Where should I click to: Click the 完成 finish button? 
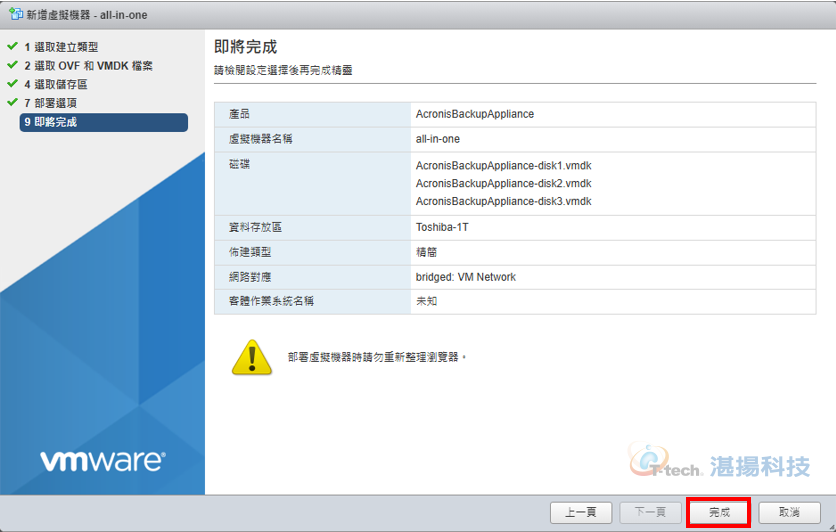(x=719, y=512)
